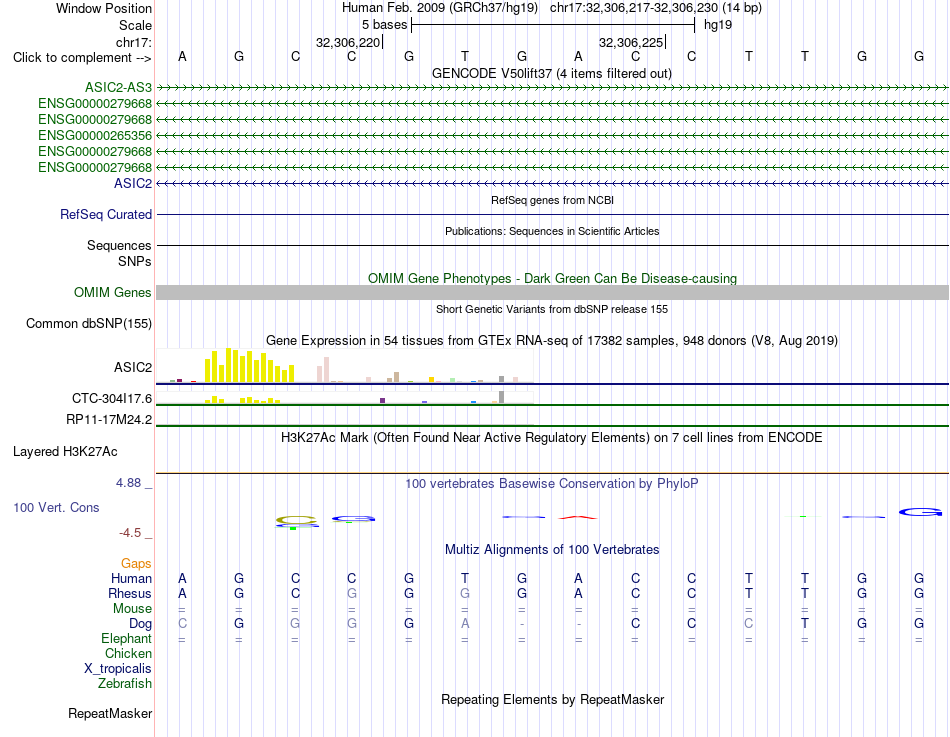Click the 32,306,220 position marker
The height and width of the screenshot is (737, 950).
(348, 42)
